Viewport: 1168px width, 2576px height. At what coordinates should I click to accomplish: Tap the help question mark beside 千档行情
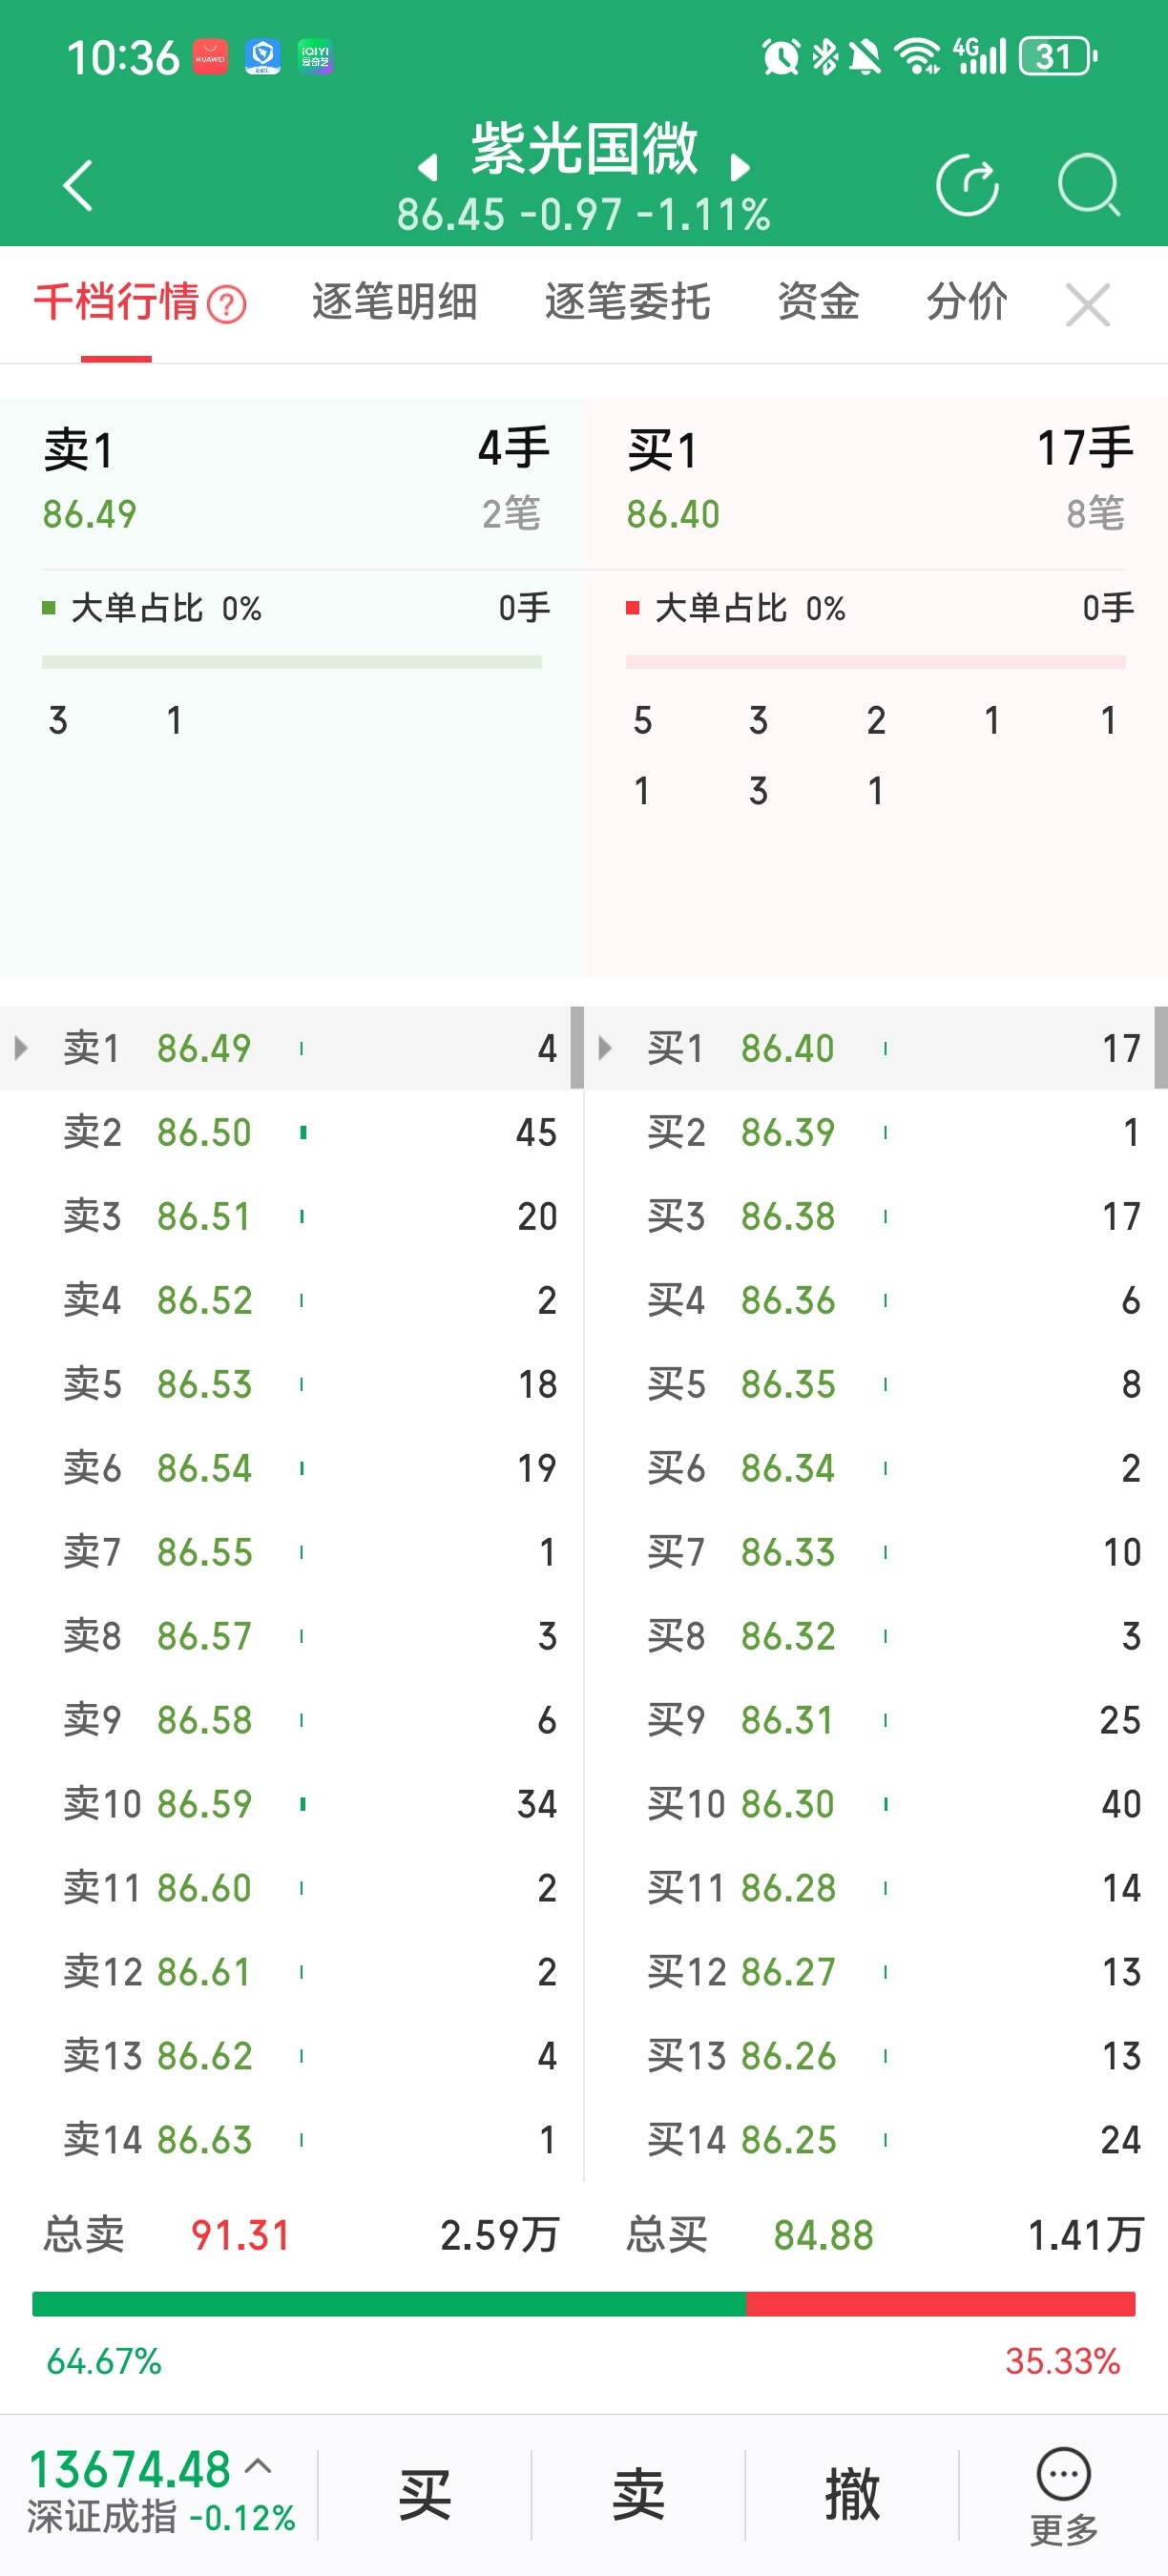(227, 304)
